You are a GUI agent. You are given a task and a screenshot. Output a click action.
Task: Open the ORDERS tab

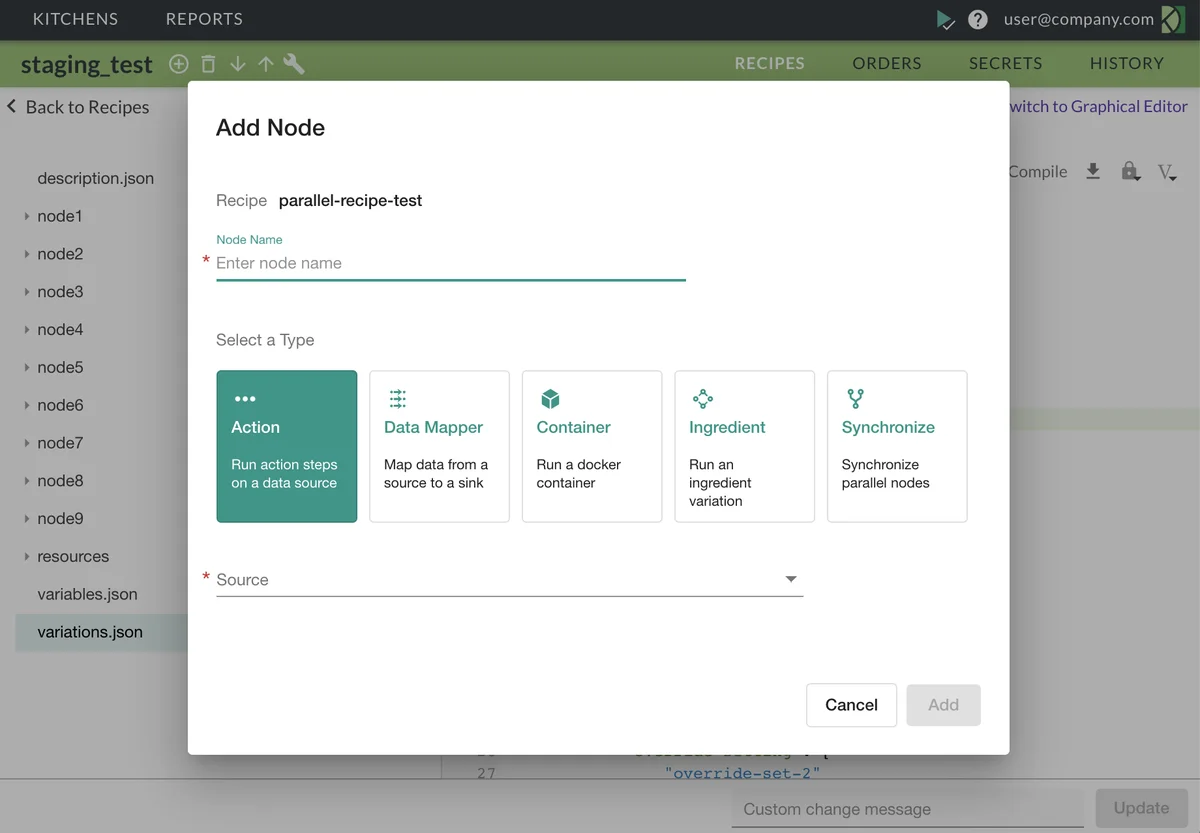(x=886, y=63)
